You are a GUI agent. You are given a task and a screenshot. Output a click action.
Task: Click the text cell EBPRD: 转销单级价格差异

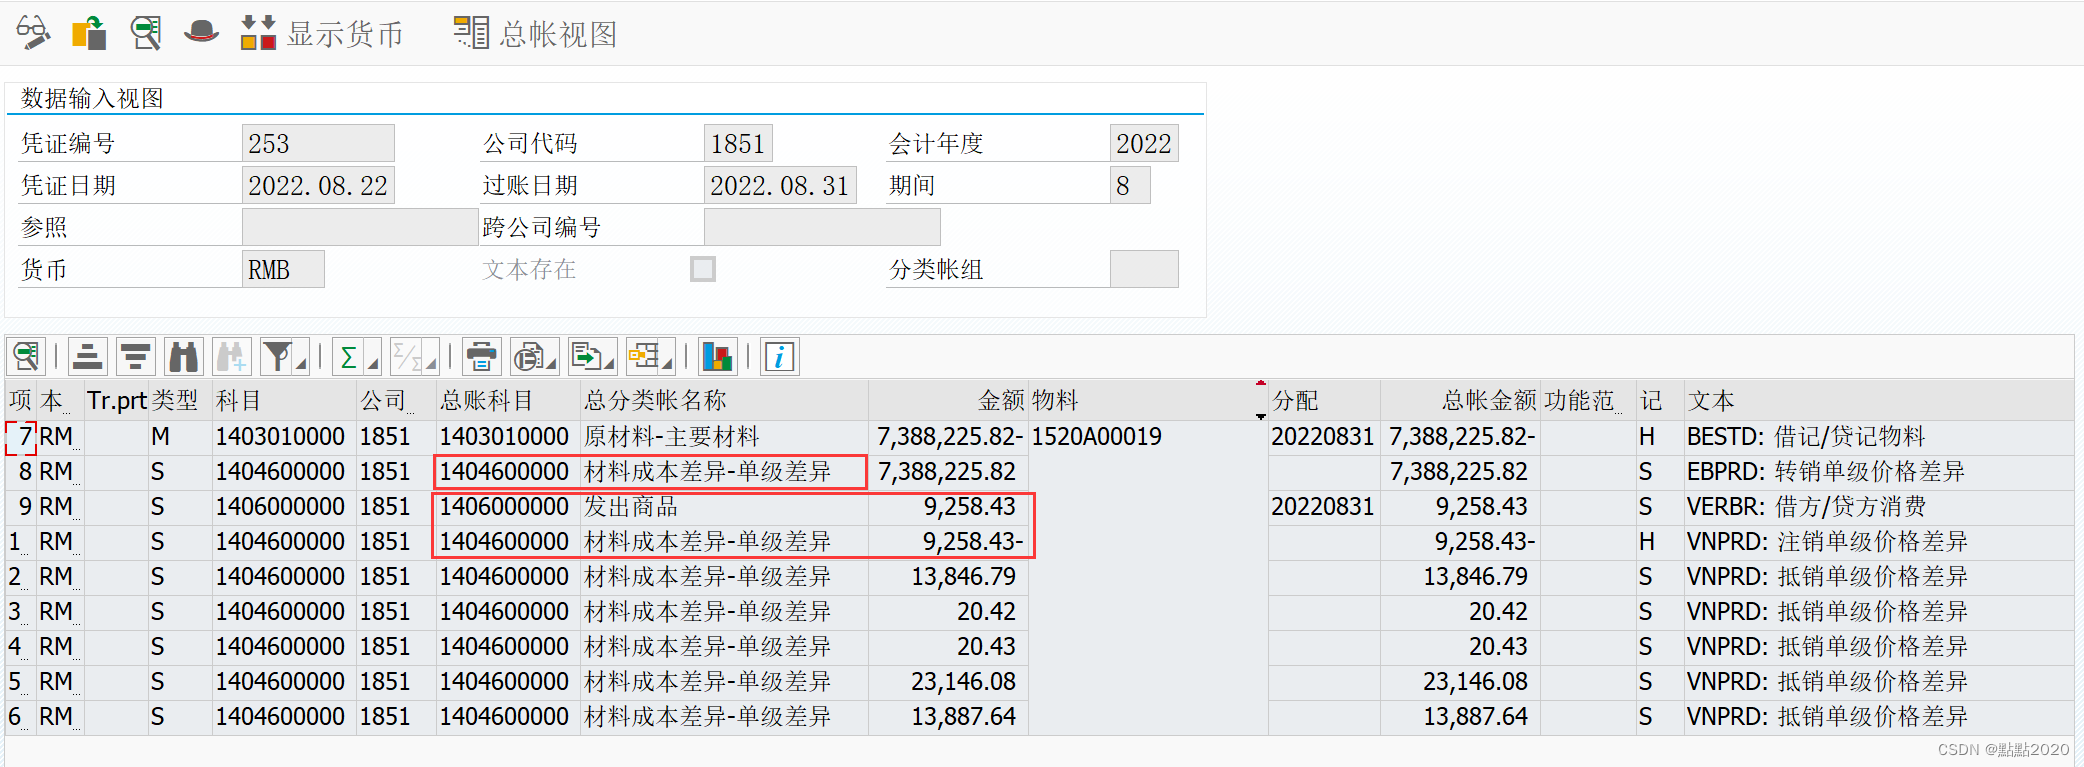click(1878, 472)
